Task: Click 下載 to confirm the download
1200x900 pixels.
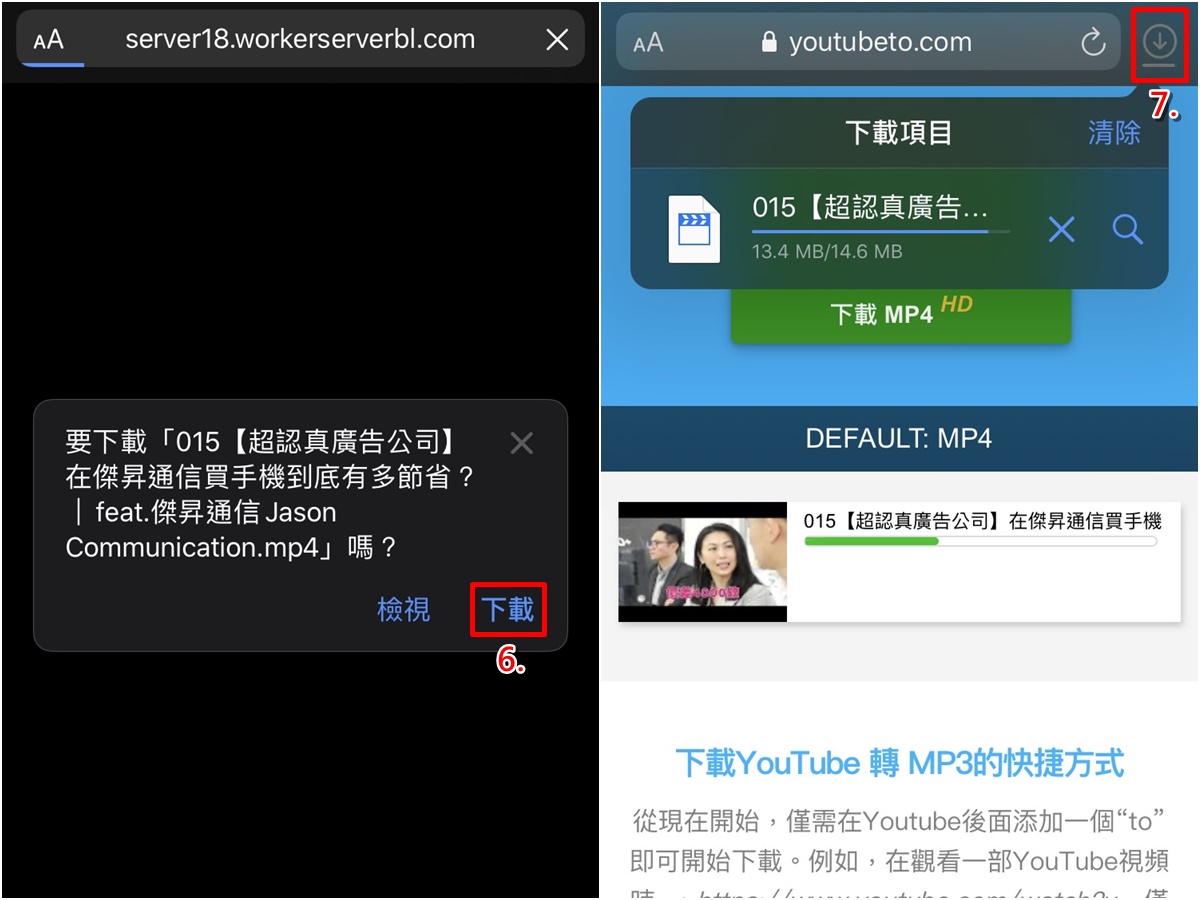Action: [508, 609]
